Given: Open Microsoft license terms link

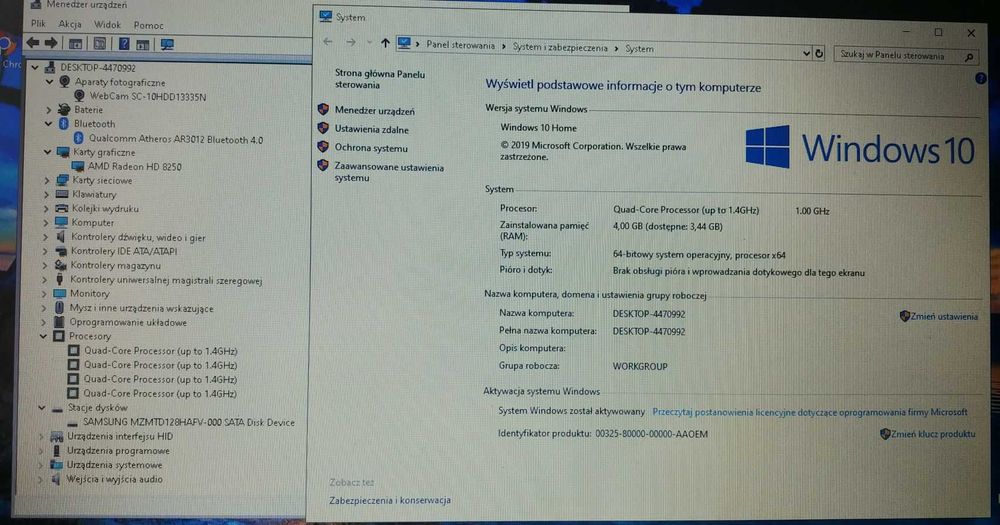Looking at the screenshot, I should (x=809, y=412).
